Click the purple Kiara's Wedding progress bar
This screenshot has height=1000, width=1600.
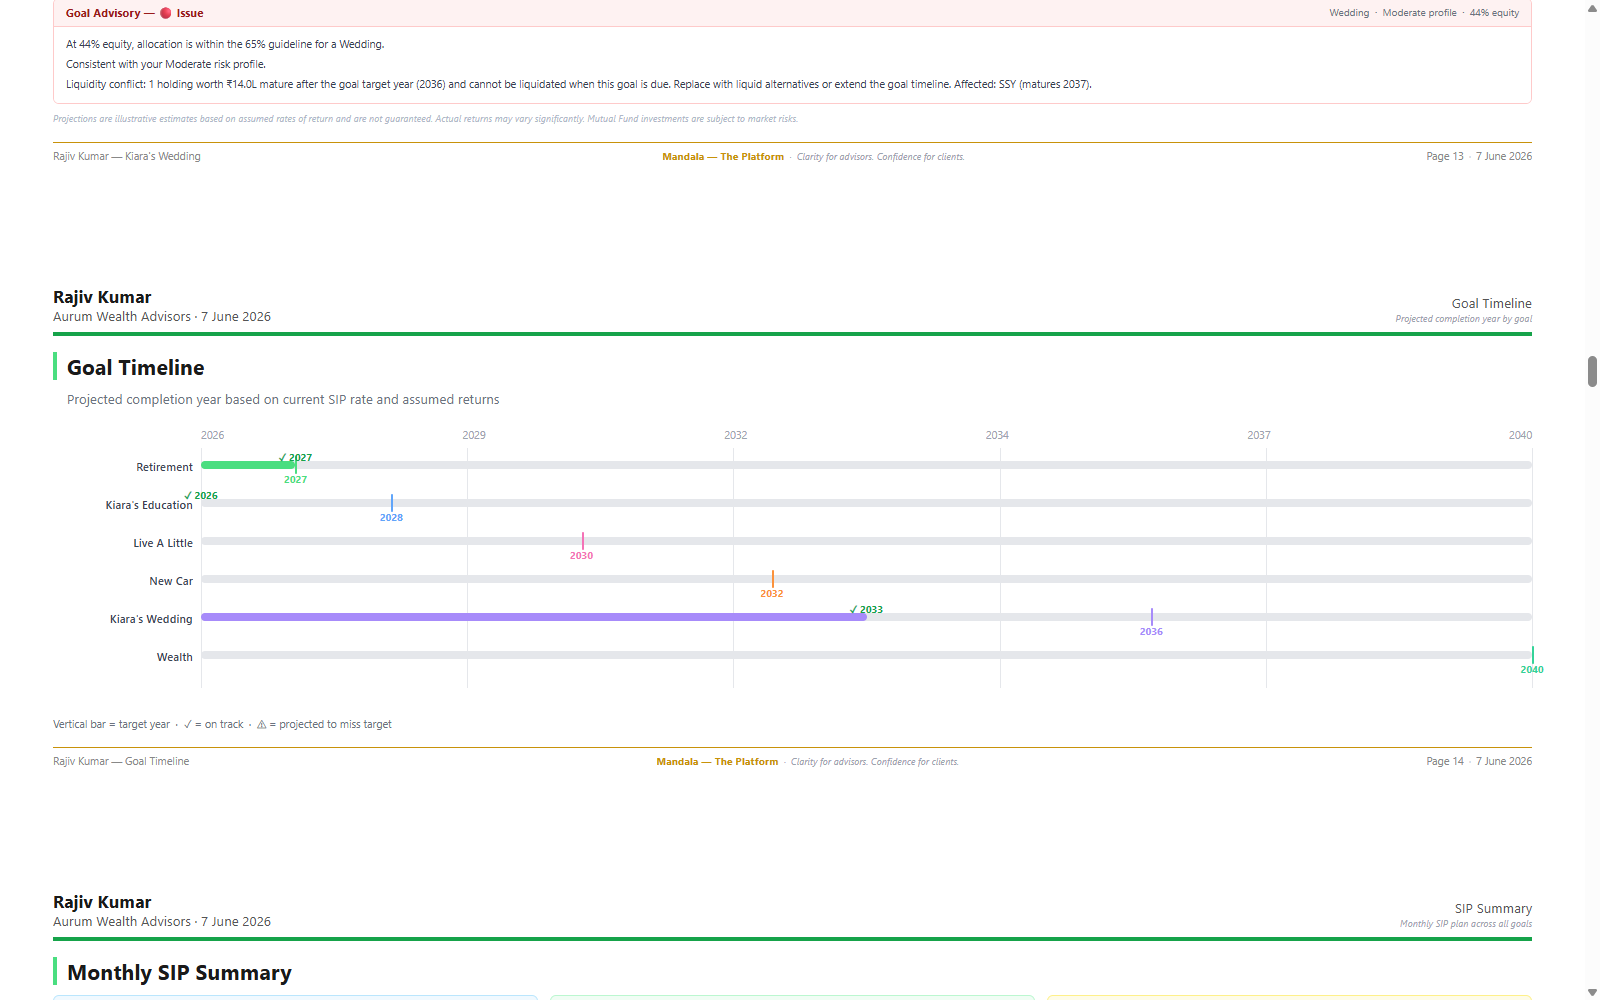click(534, 617)
